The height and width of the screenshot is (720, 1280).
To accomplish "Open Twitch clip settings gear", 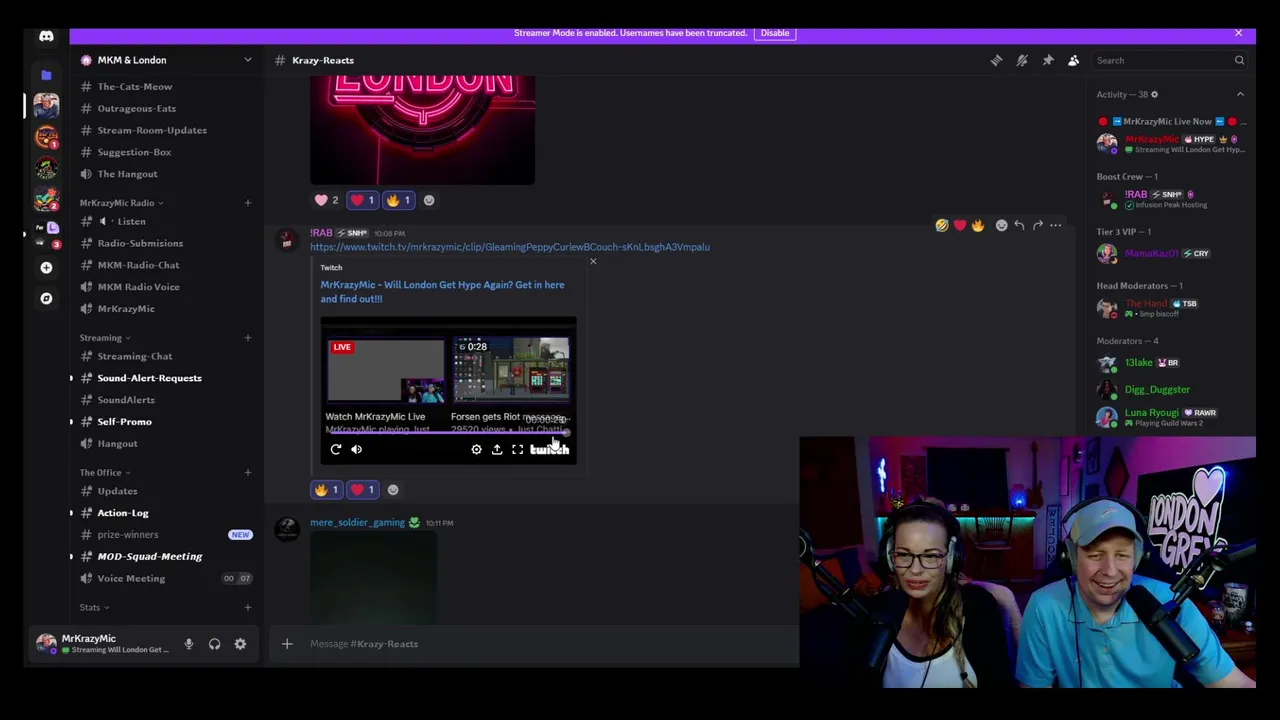I will [476, 450].
